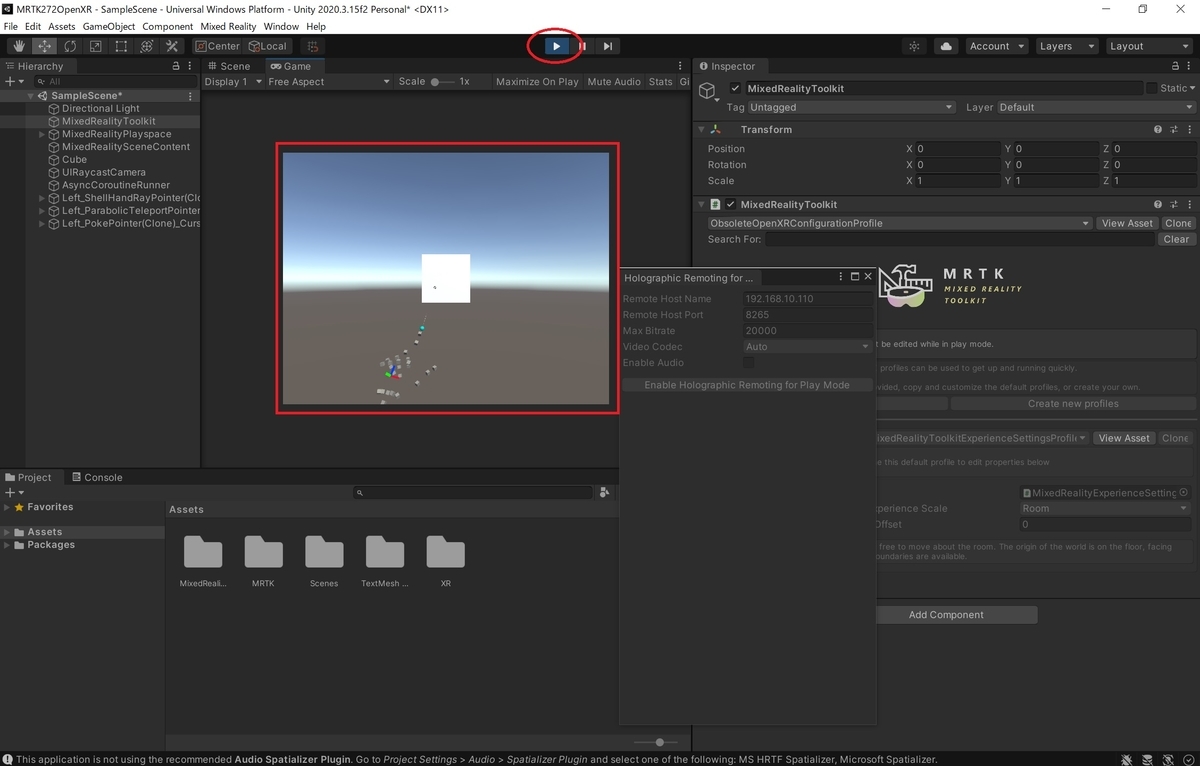
Task: Open Collab sun-shaped services icon
Action: point(914,46)
